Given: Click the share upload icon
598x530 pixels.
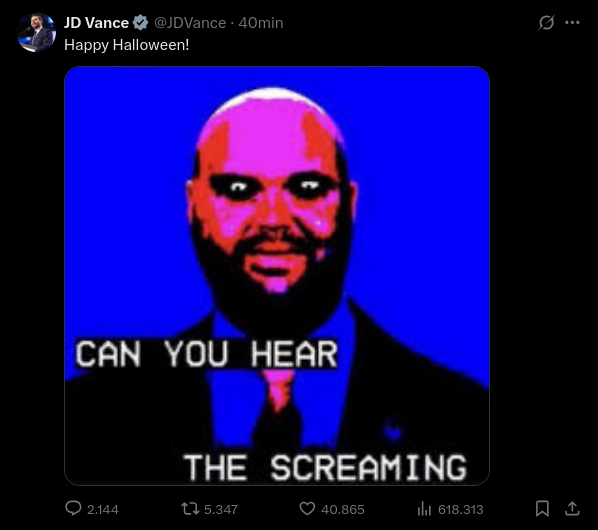Looking at the screenshot, I should tap(572, 509).
